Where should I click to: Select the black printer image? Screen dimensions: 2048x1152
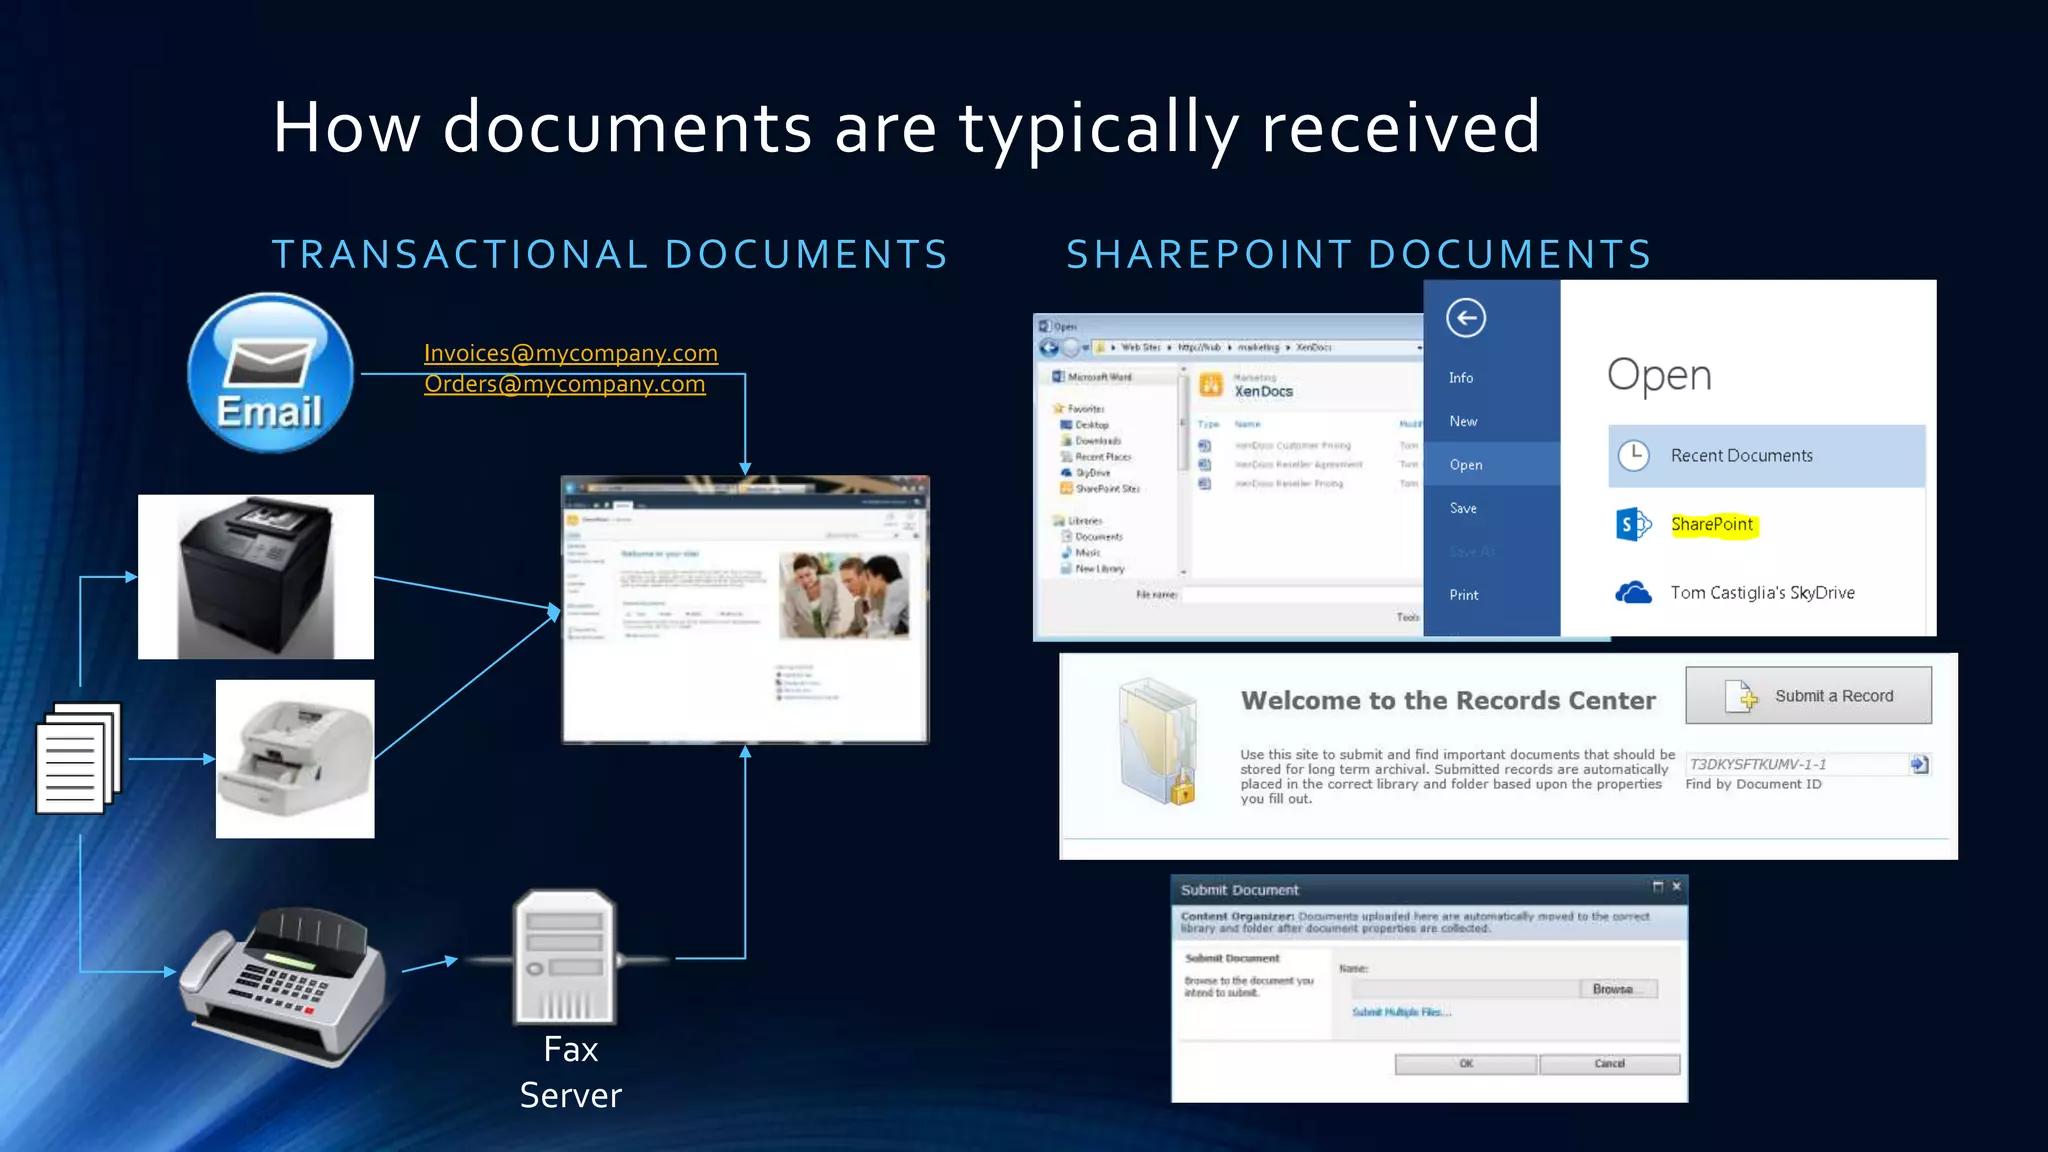point(256,577)
